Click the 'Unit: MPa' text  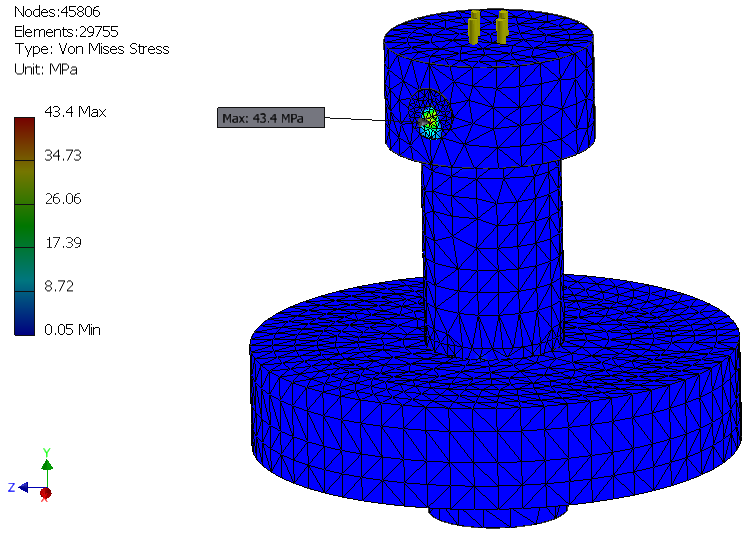coord(46,69)
